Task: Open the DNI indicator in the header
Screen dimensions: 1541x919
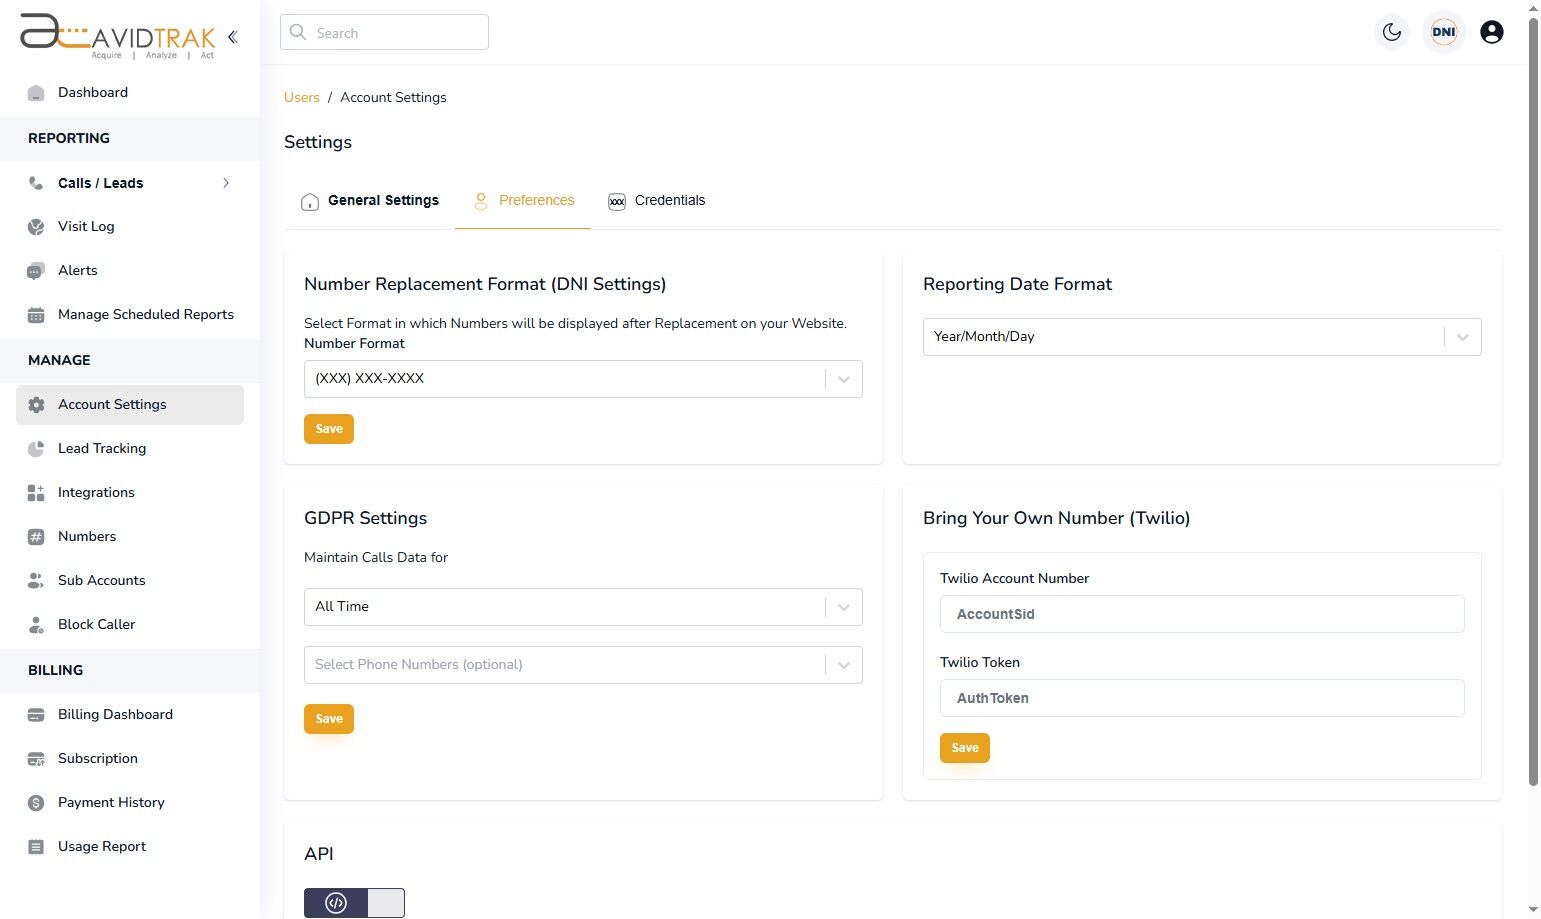Action: tap(1443, 31)
